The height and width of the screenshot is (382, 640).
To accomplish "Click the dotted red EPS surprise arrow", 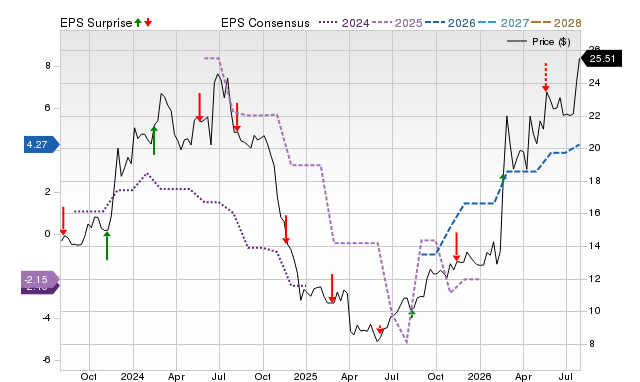I will pos(546,77).
